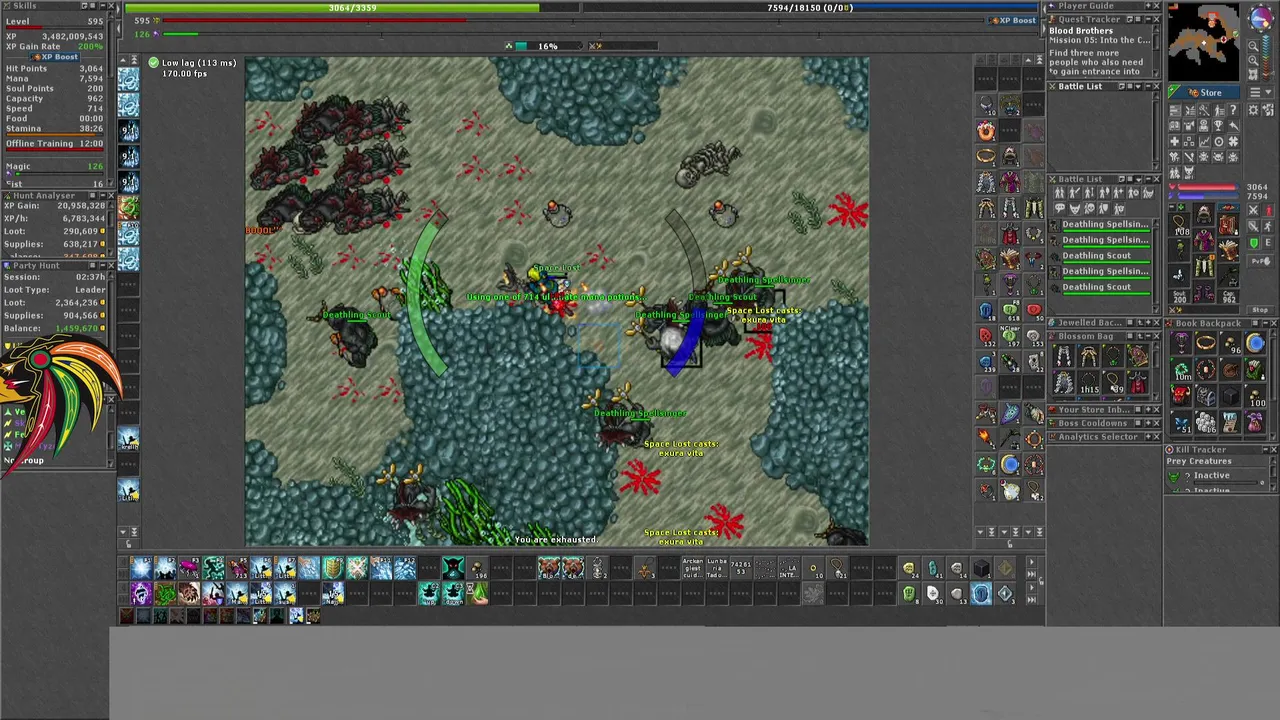
Task: Expand the Boss Cooldowns panel
Action: tap(1148, 423)
